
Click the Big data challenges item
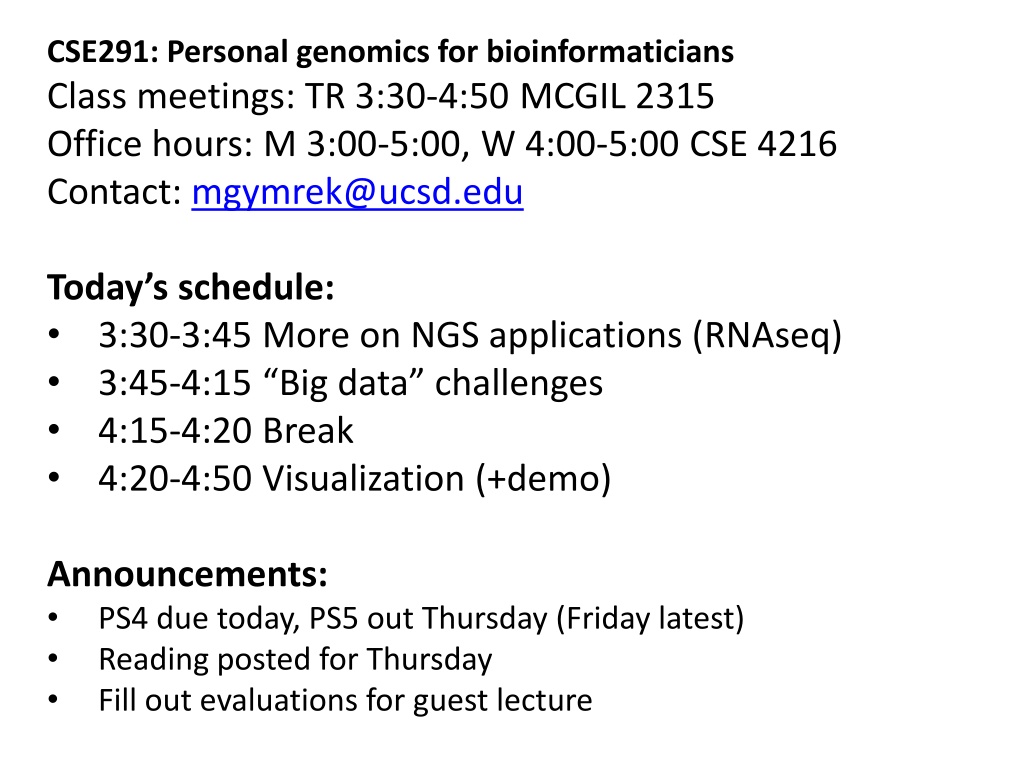[351, 383]
